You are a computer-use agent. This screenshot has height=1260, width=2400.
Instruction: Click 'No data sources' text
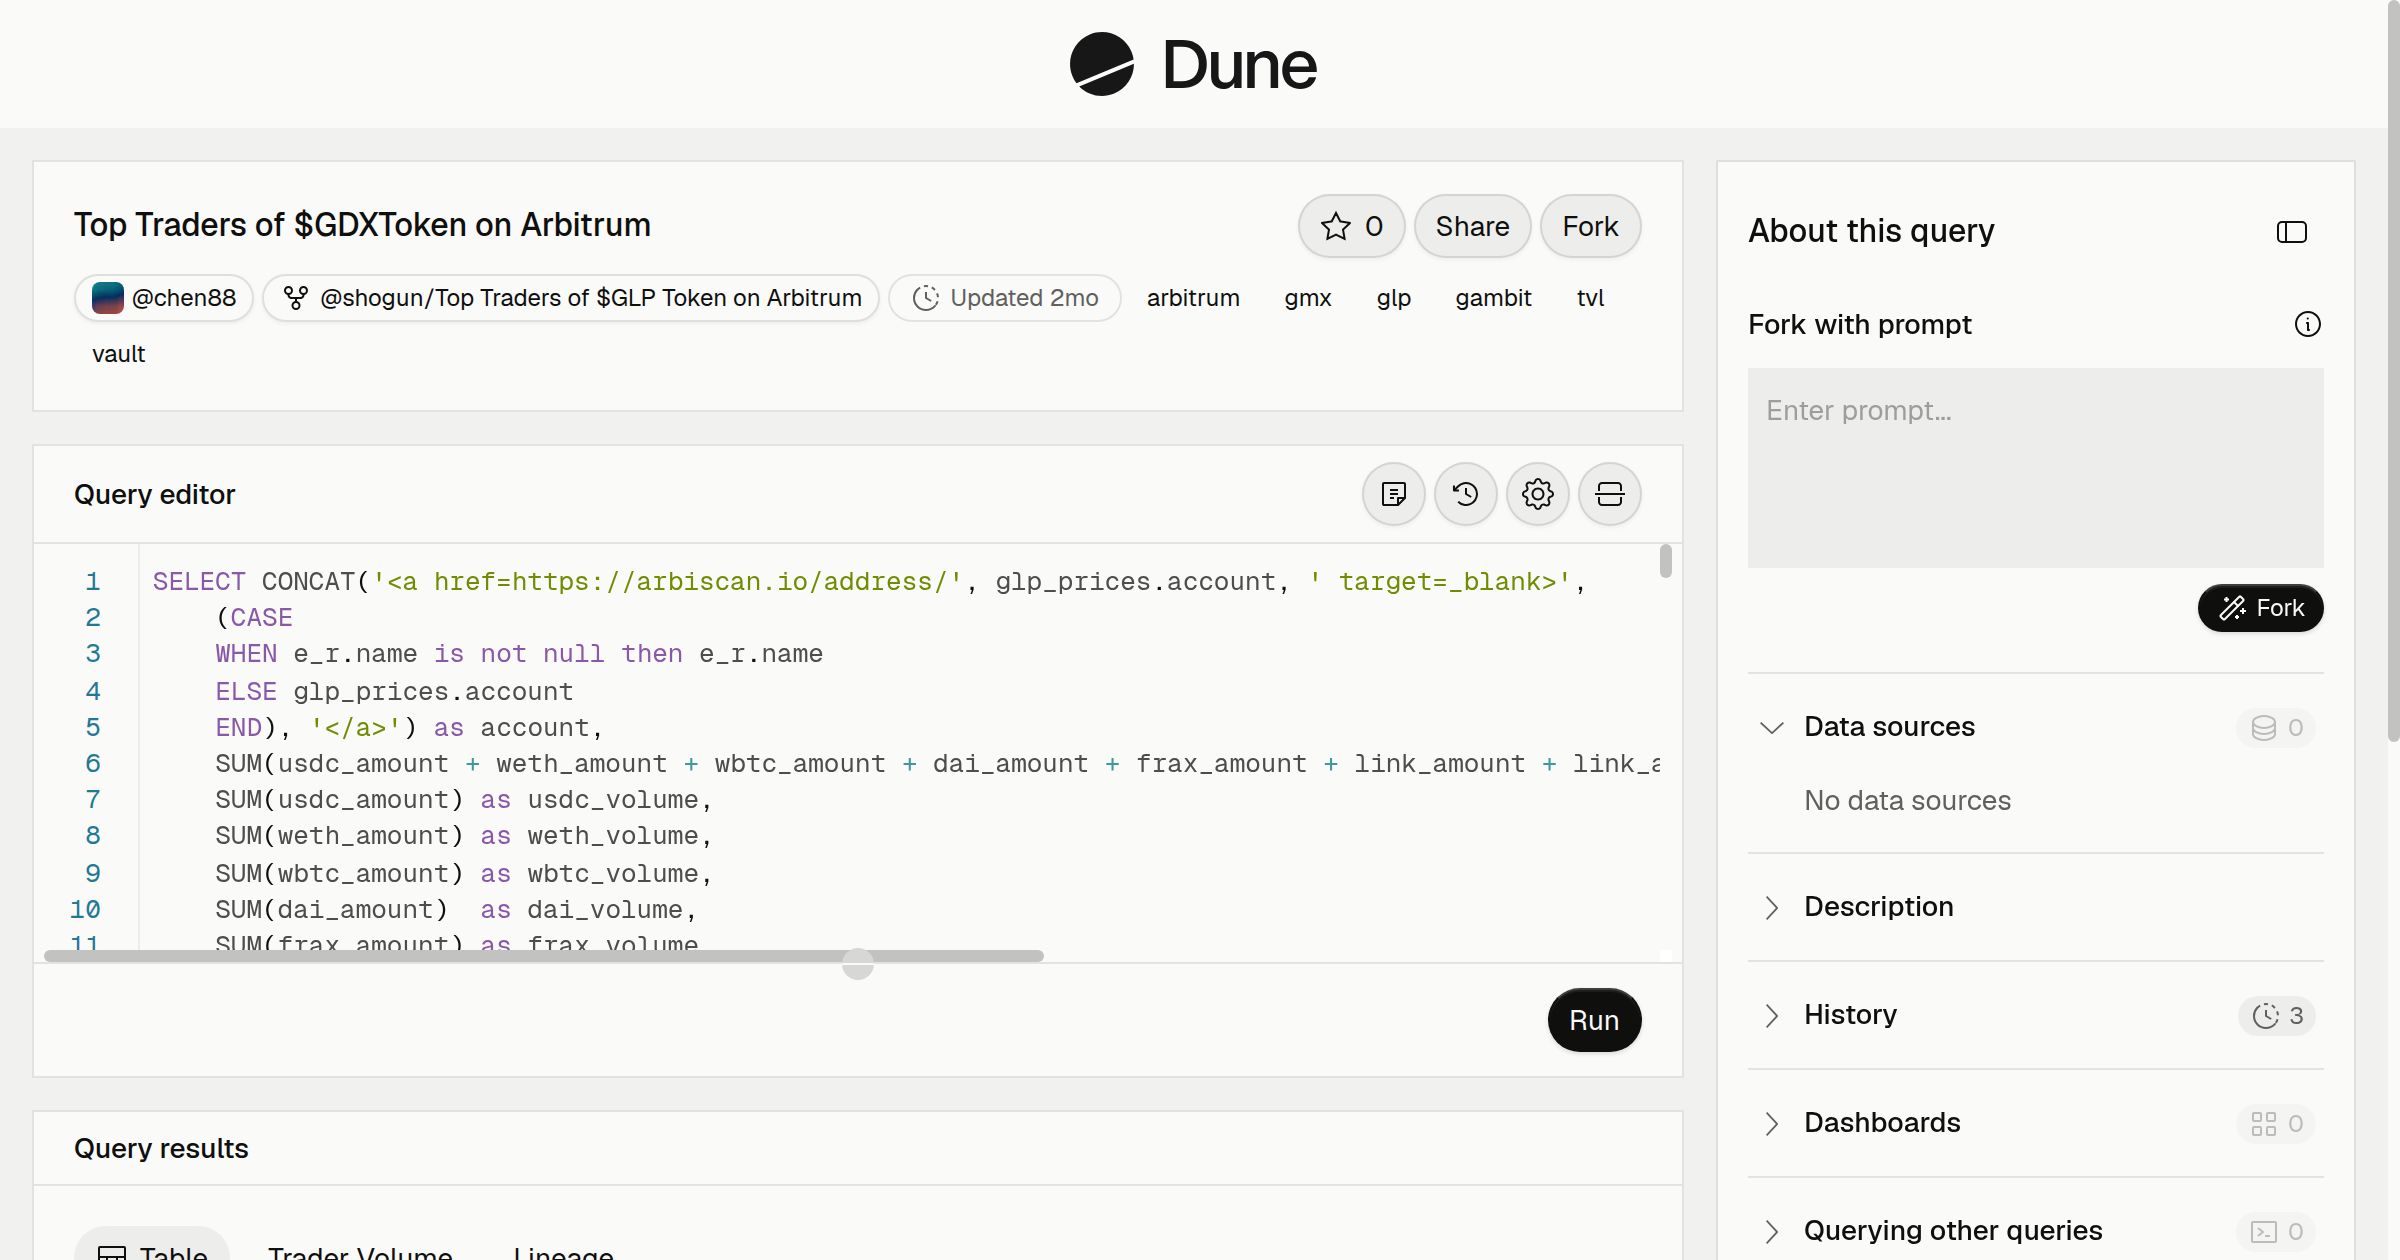pos(1907,801)
